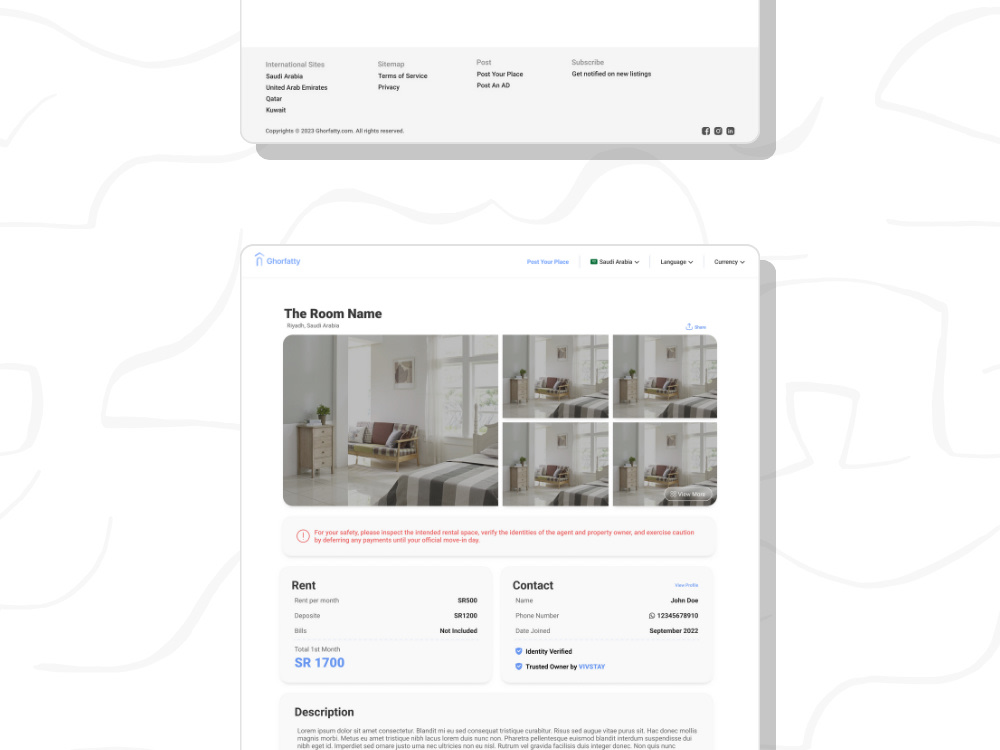Open footer link Qatar
1000x750 pixels.
tap(274, 99)
